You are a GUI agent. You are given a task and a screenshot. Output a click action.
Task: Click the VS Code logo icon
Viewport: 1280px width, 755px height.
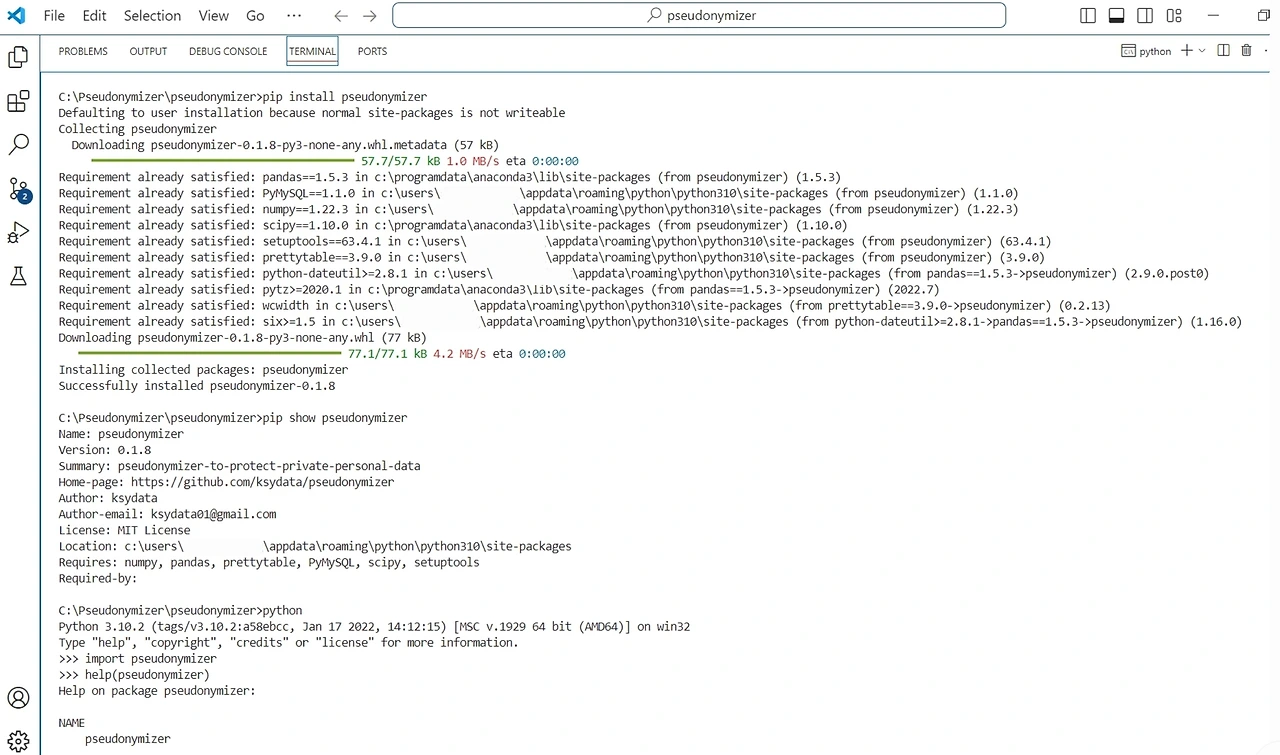point(15,15)
